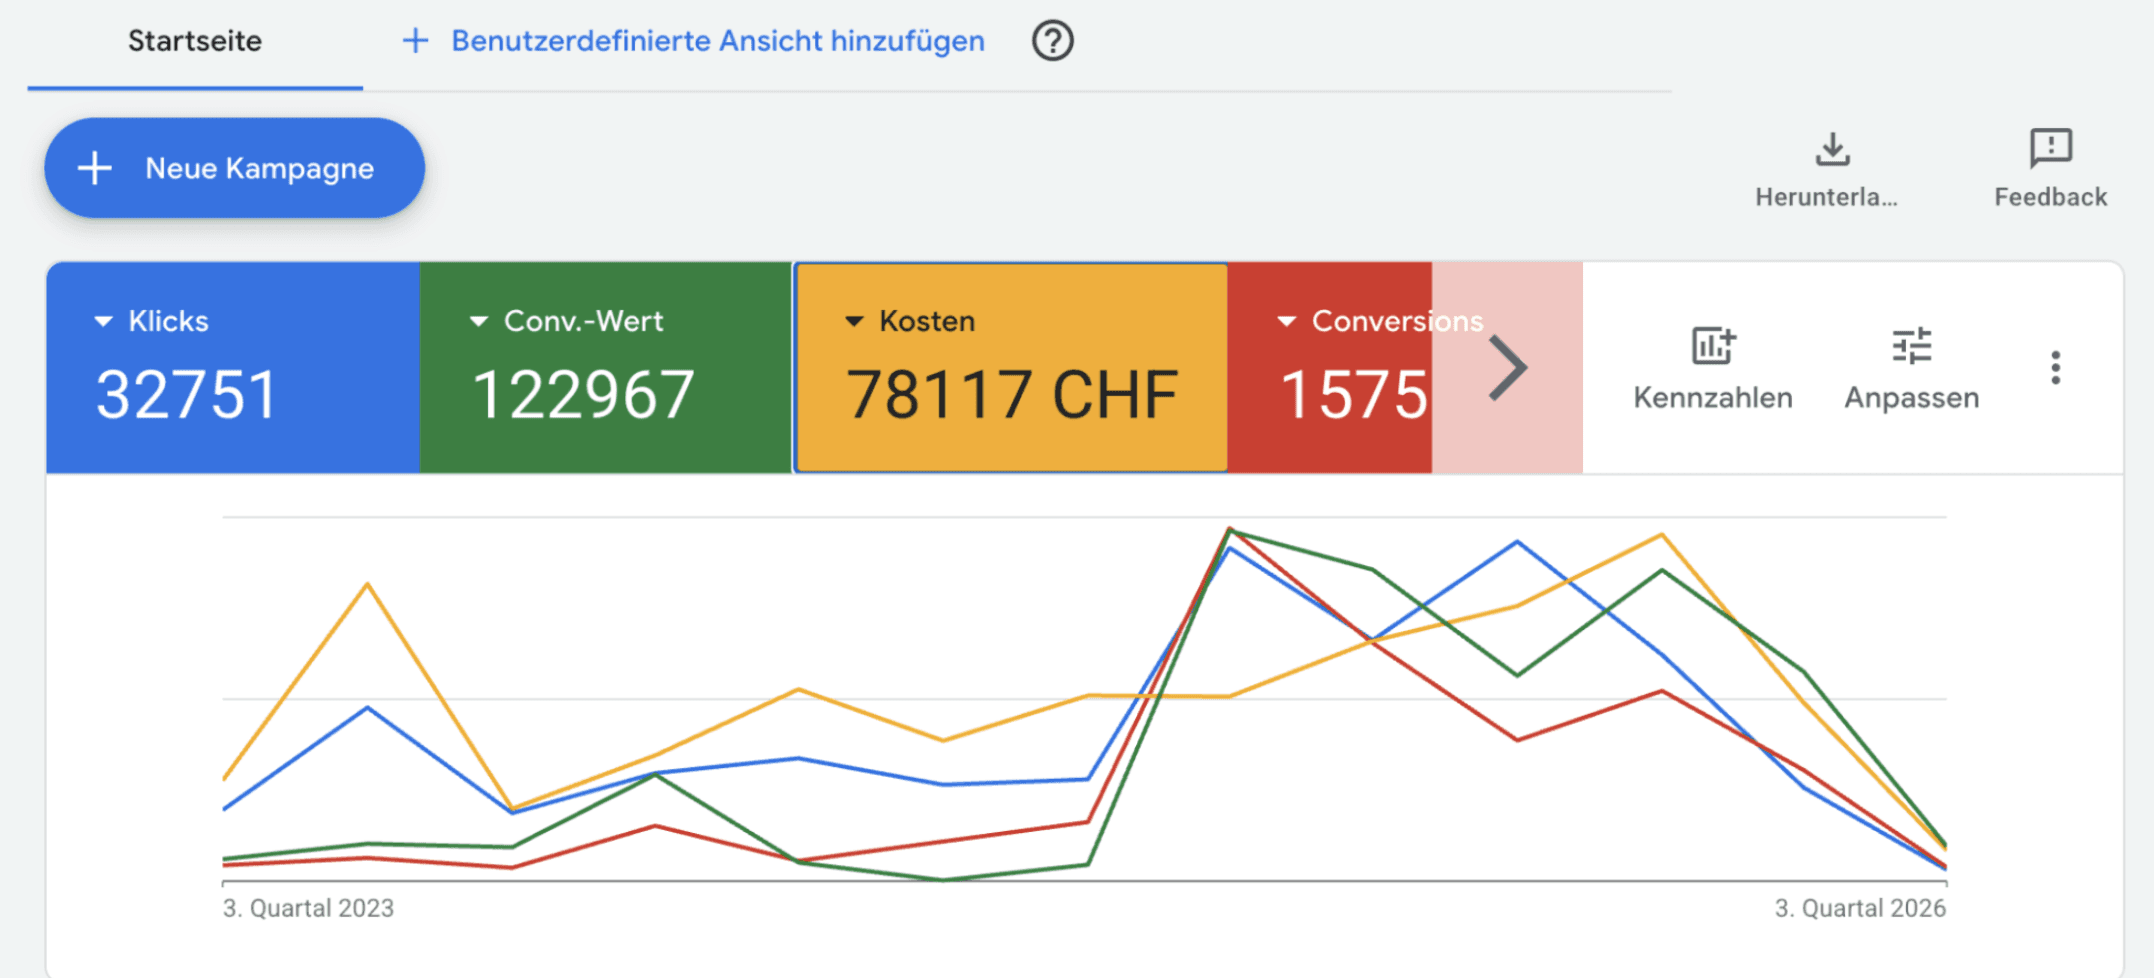The image size is (2154, 978).
Task: Click the plus icon in Neue Kampagne
Action: pos(95,168)
